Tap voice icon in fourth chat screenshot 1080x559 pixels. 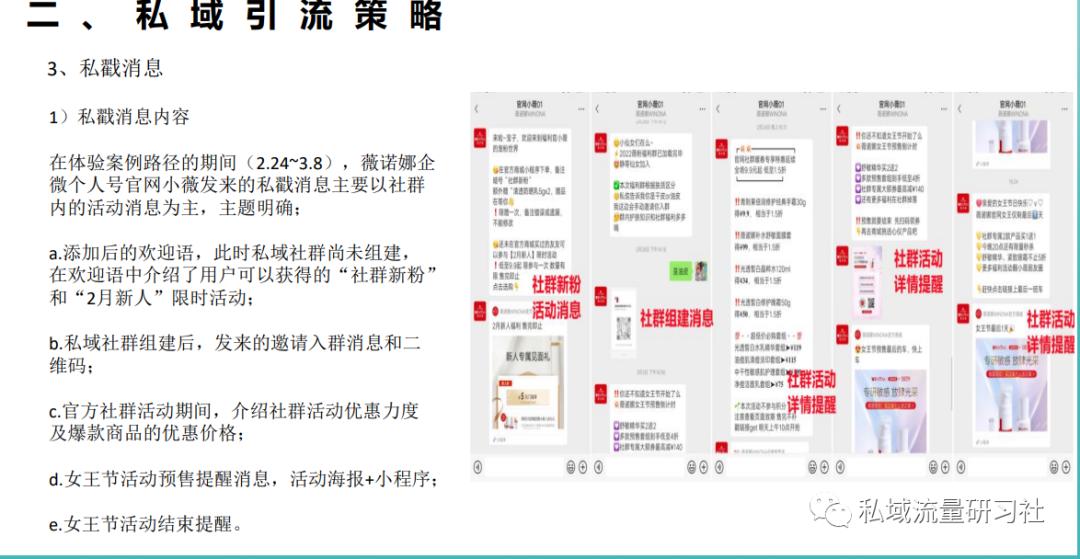coord(840,467)
